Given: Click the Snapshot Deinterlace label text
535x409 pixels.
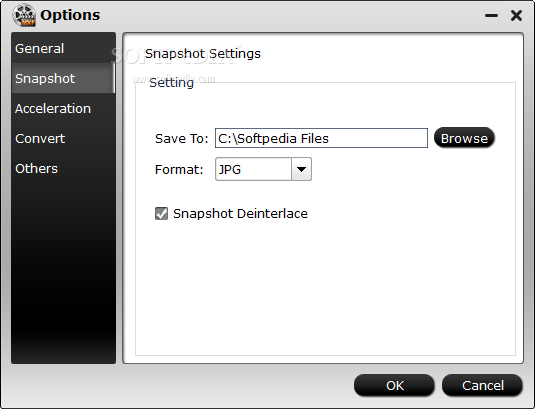Looking at the screenshot, I should pyautogui.click(x=240, y=214).
